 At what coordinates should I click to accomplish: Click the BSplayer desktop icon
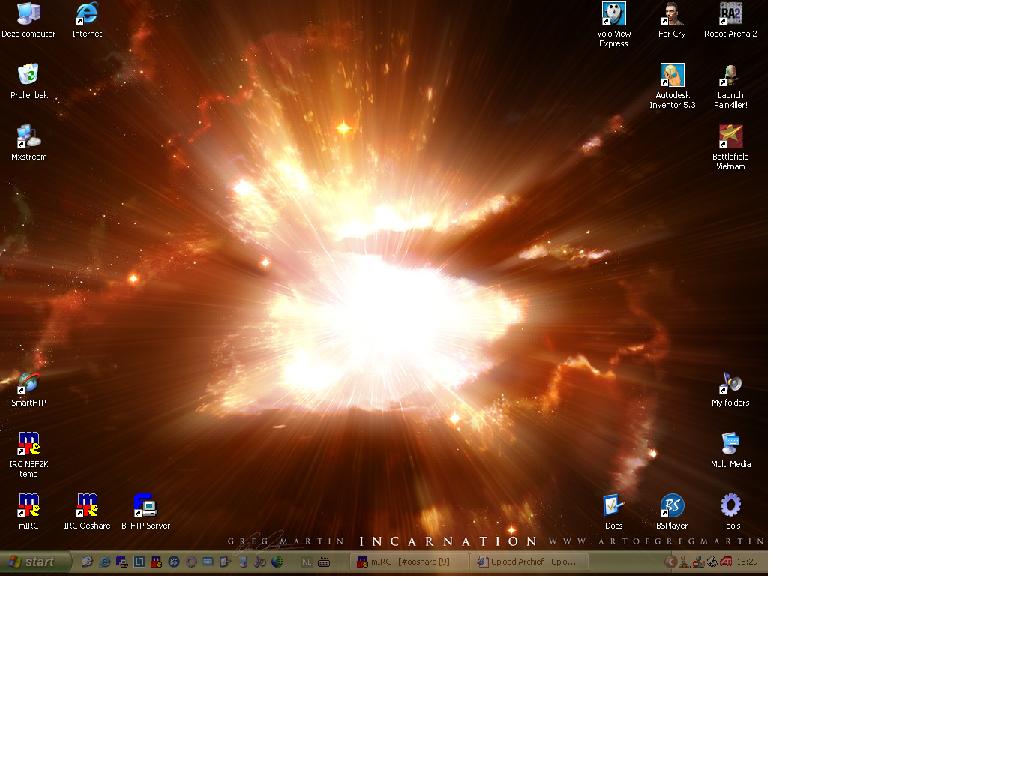pyautogui.click(x=672, y=506)
